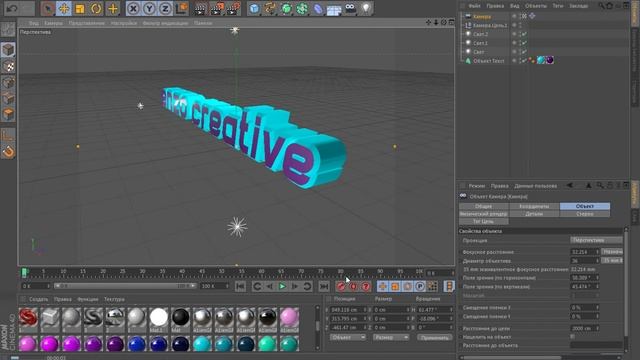This screenshot has height=360, width=640.
Task: Click the green Play forward button
Action: pos(282,287)
